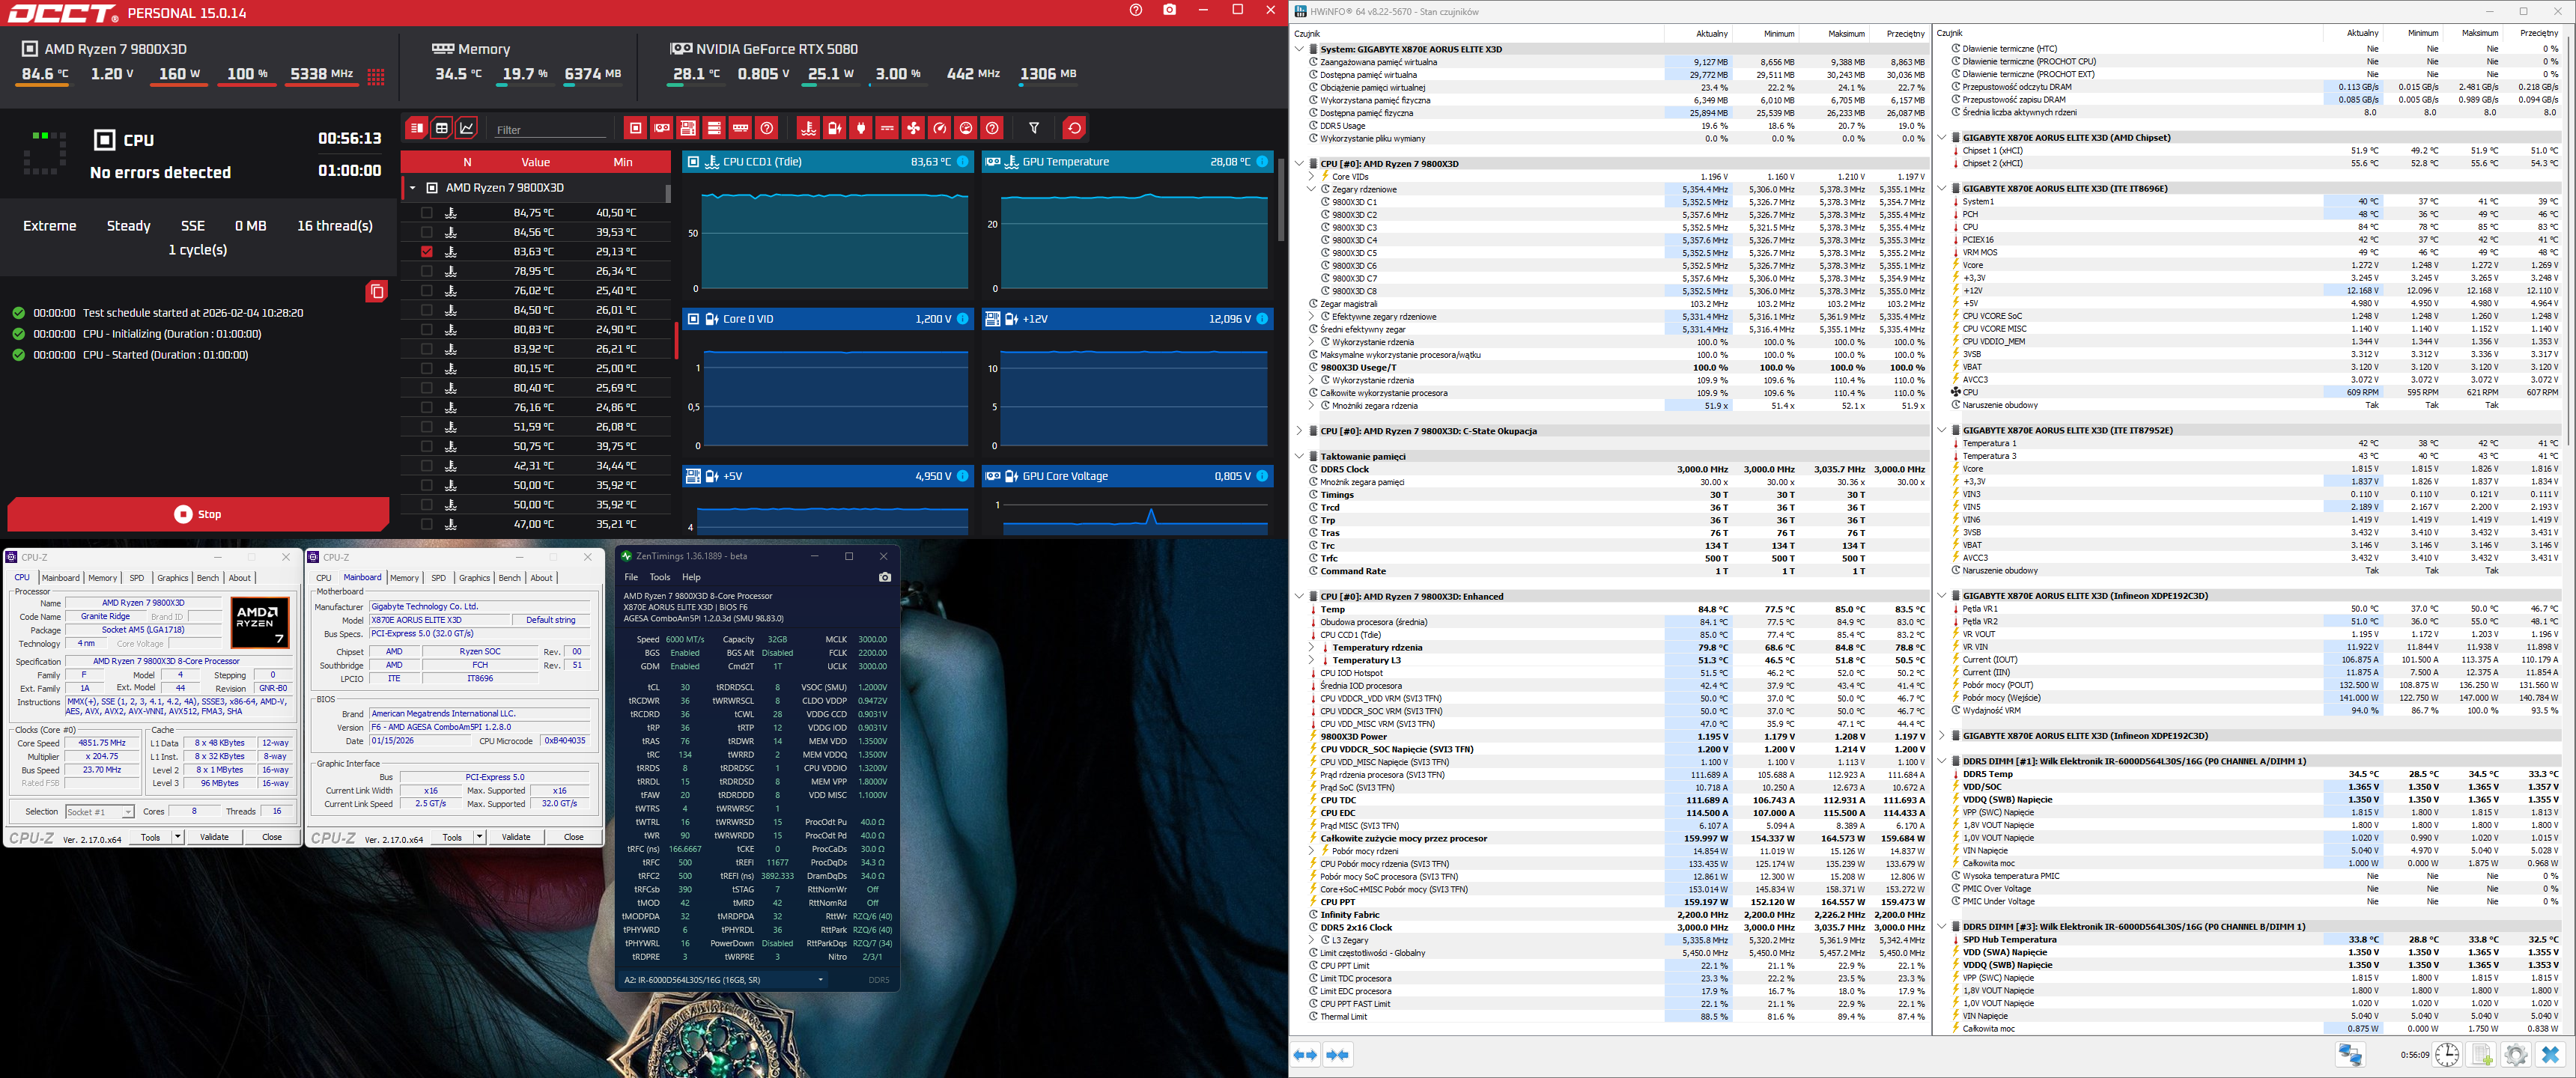This screenshot has width=2576, height=1078.
Task: Check the 78,95 °C sensor checkbox
Action: pos(427,271)
